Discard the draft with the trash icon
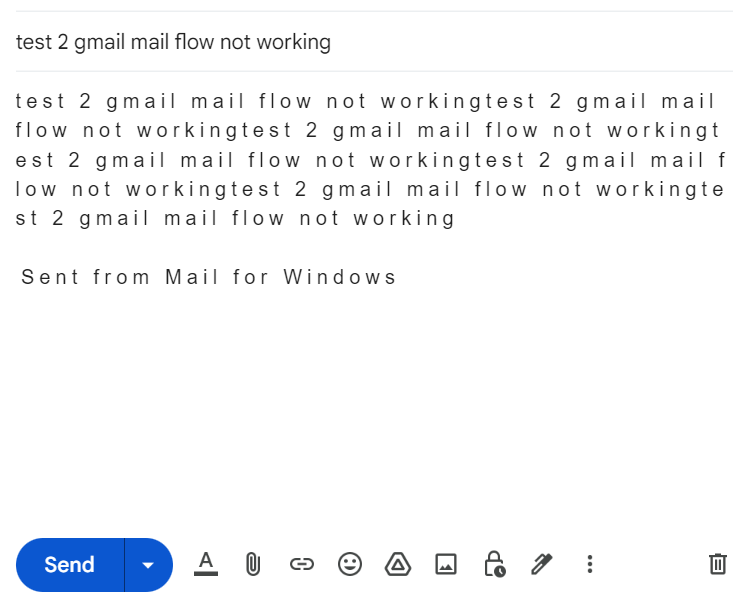The image size is (750, 609). tap(717, 564)
